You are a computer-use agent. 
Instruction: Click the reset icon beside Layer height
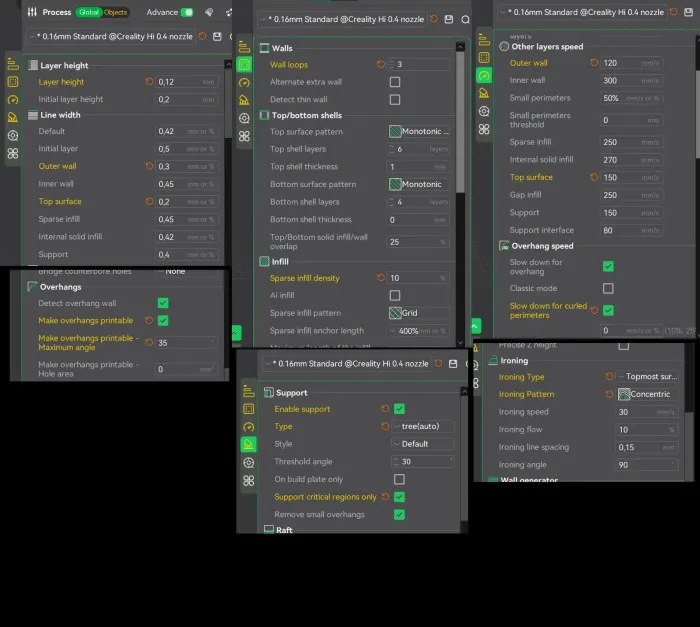(x=150, y=82)
